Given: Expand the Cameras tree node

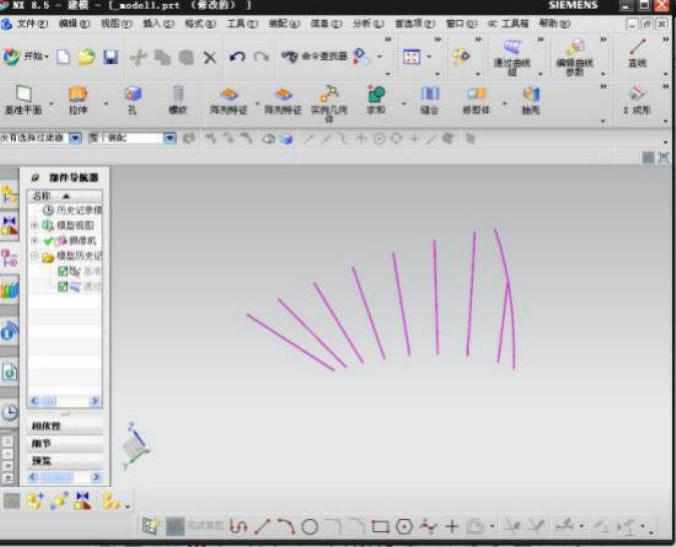Looking at the screenshot, I should click(34, 241).
